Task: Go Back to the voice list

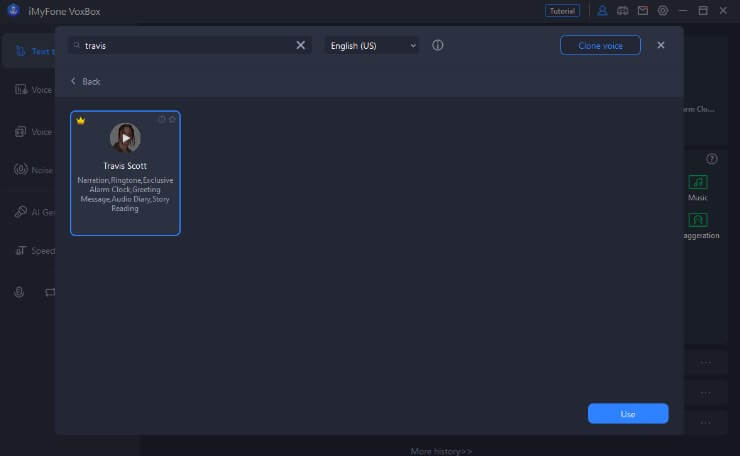Action: (85, 82)
